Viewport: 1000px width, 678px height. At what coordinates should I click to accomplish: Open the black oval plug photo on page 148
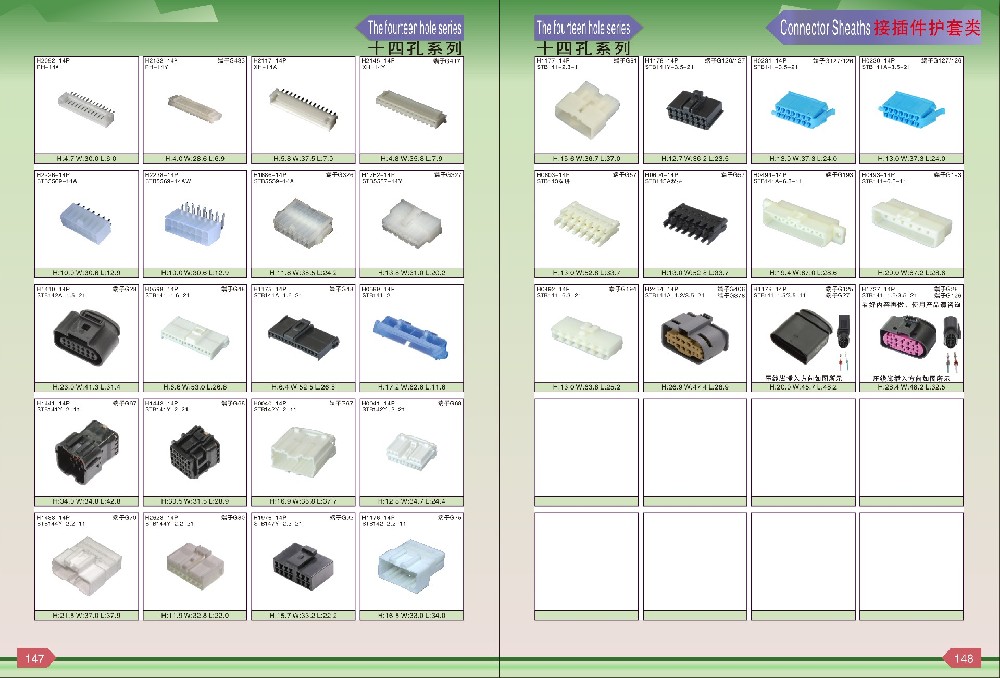pyautogui.click(x=802, y=337)
